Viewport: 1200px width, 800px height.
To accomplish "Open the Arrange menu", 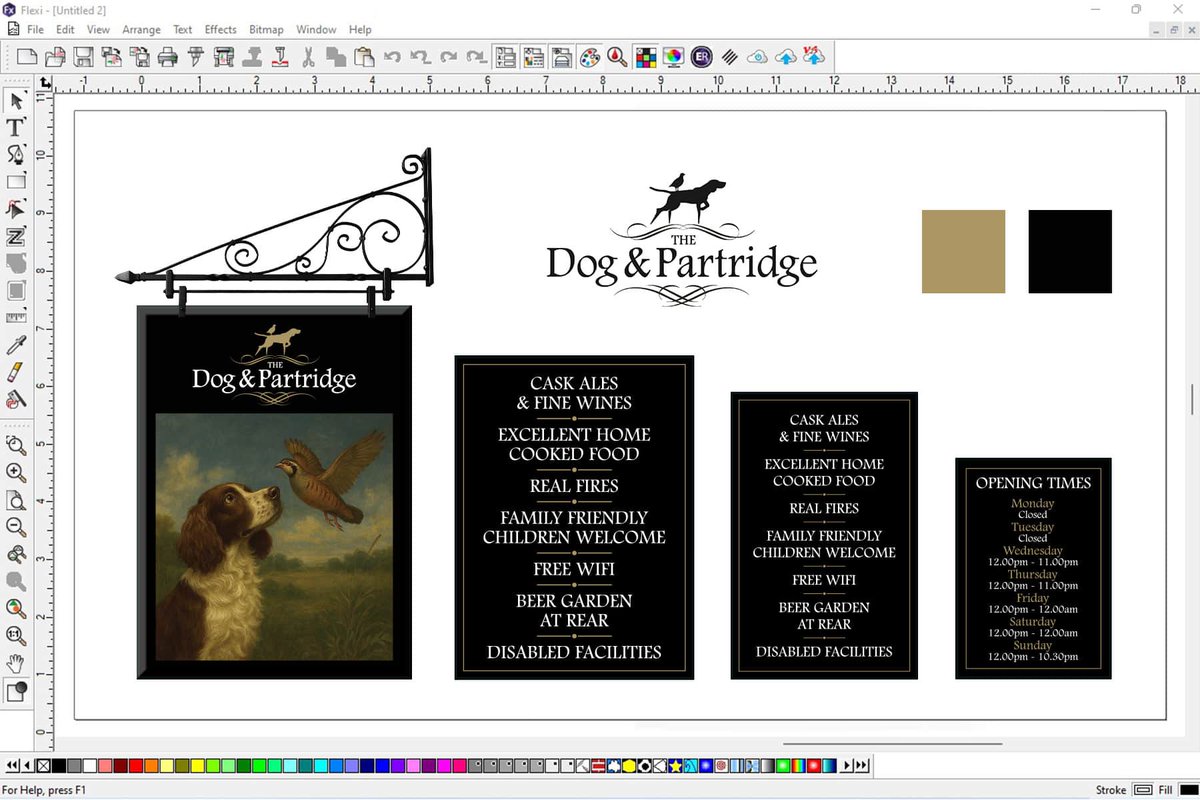I will (x=141, y=30).
